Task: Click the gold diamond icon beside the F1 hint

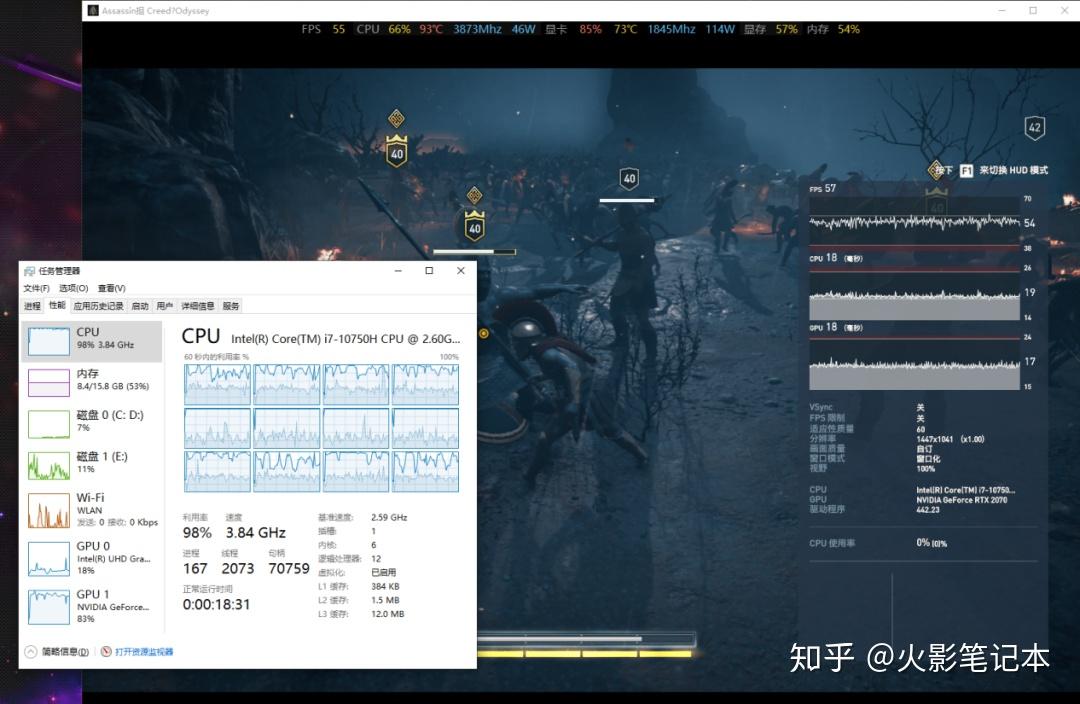Action: 936,169
